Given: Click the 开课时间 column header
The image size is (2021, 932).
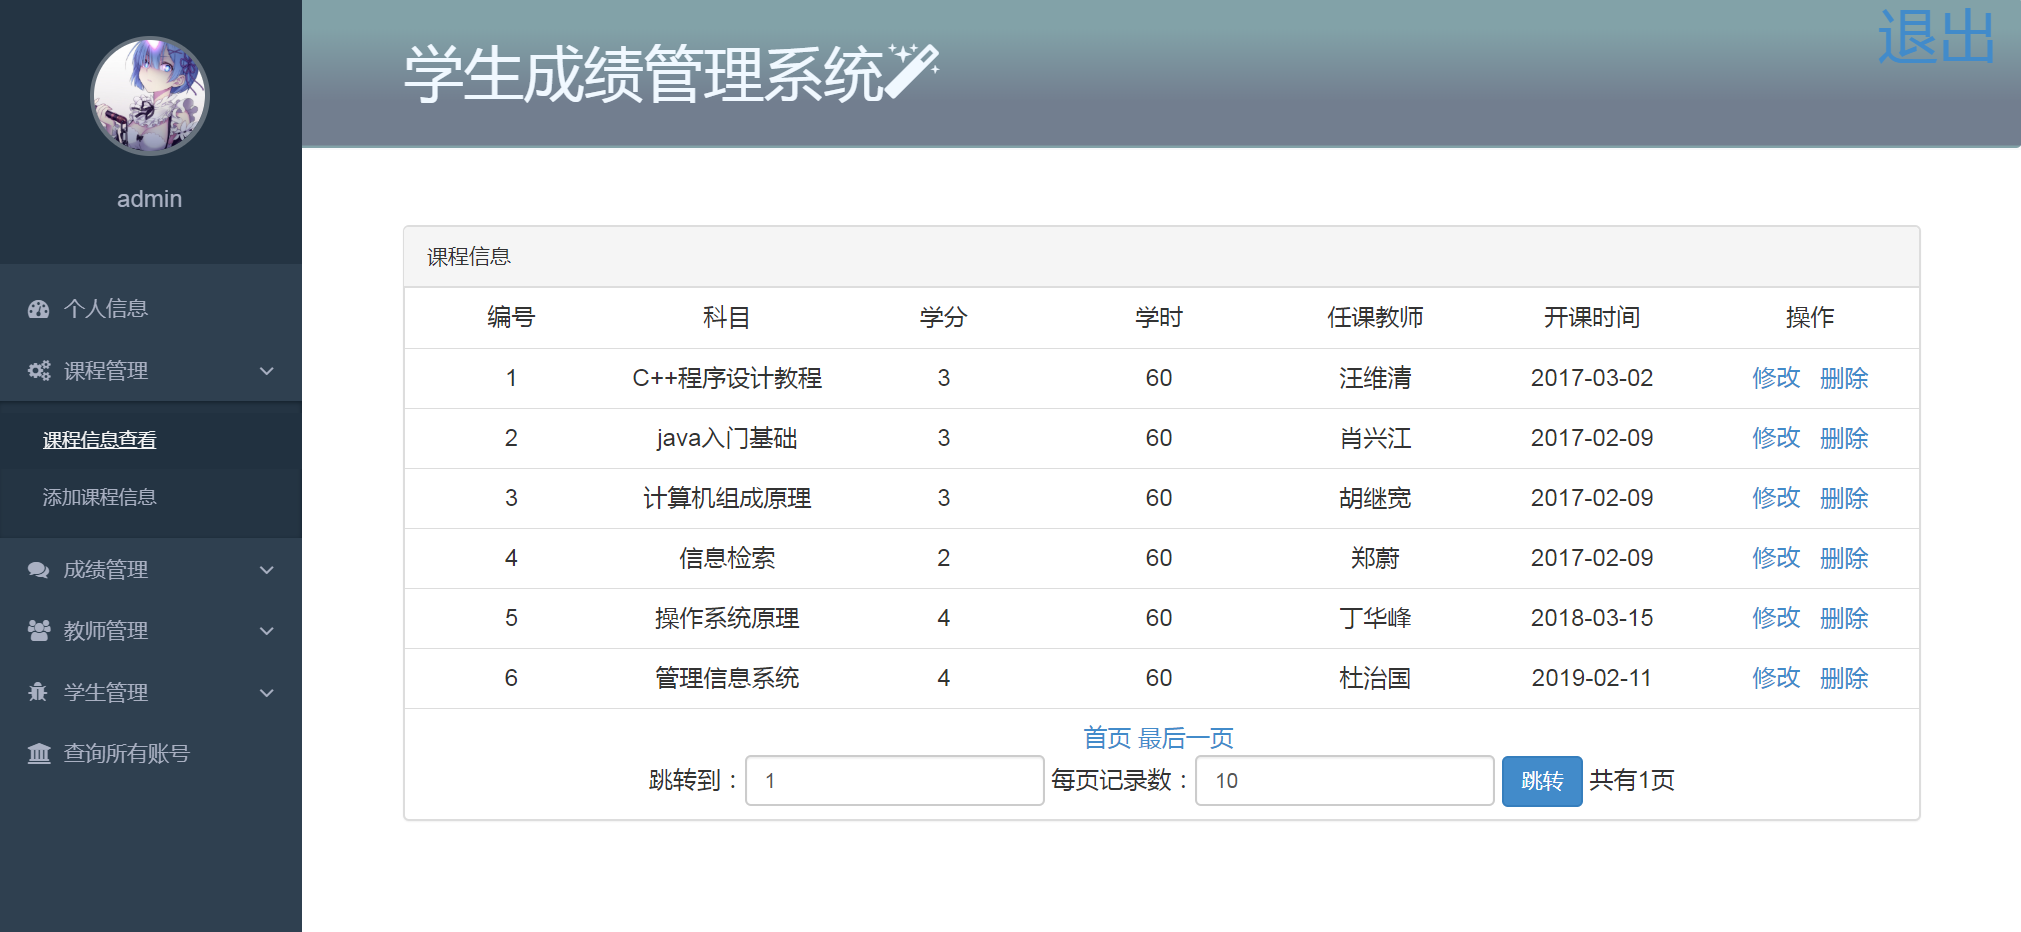Looking at the screenshot, I should (1592, 318).
